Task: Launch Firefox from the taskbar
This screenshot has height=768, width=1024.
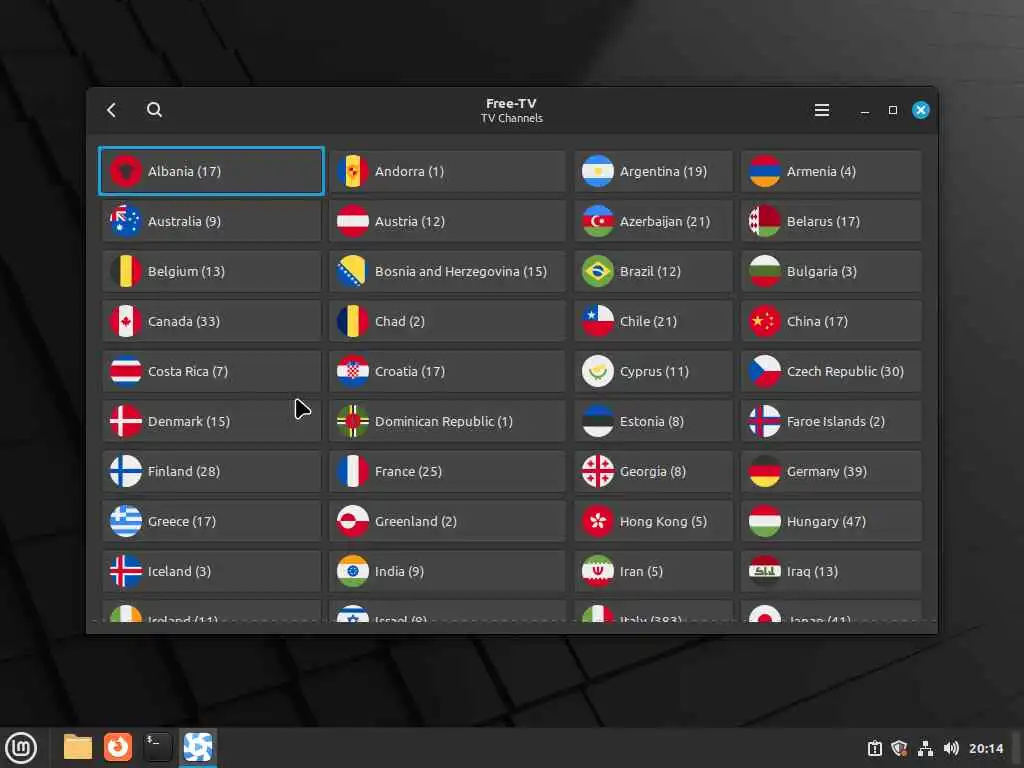Action: [118, 747]
